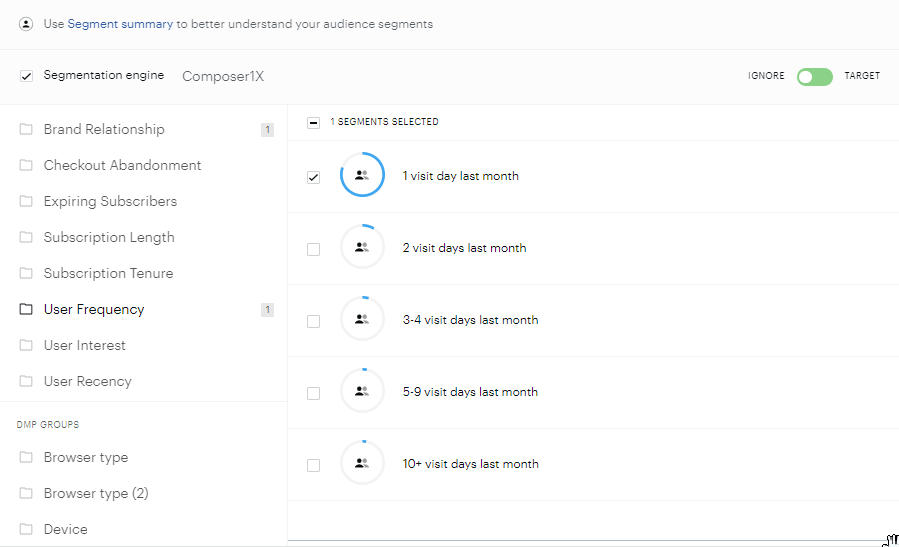Click the 1 SEGMENTS SELECTED label
The image size is (899, 547).
tap(384, 122)
